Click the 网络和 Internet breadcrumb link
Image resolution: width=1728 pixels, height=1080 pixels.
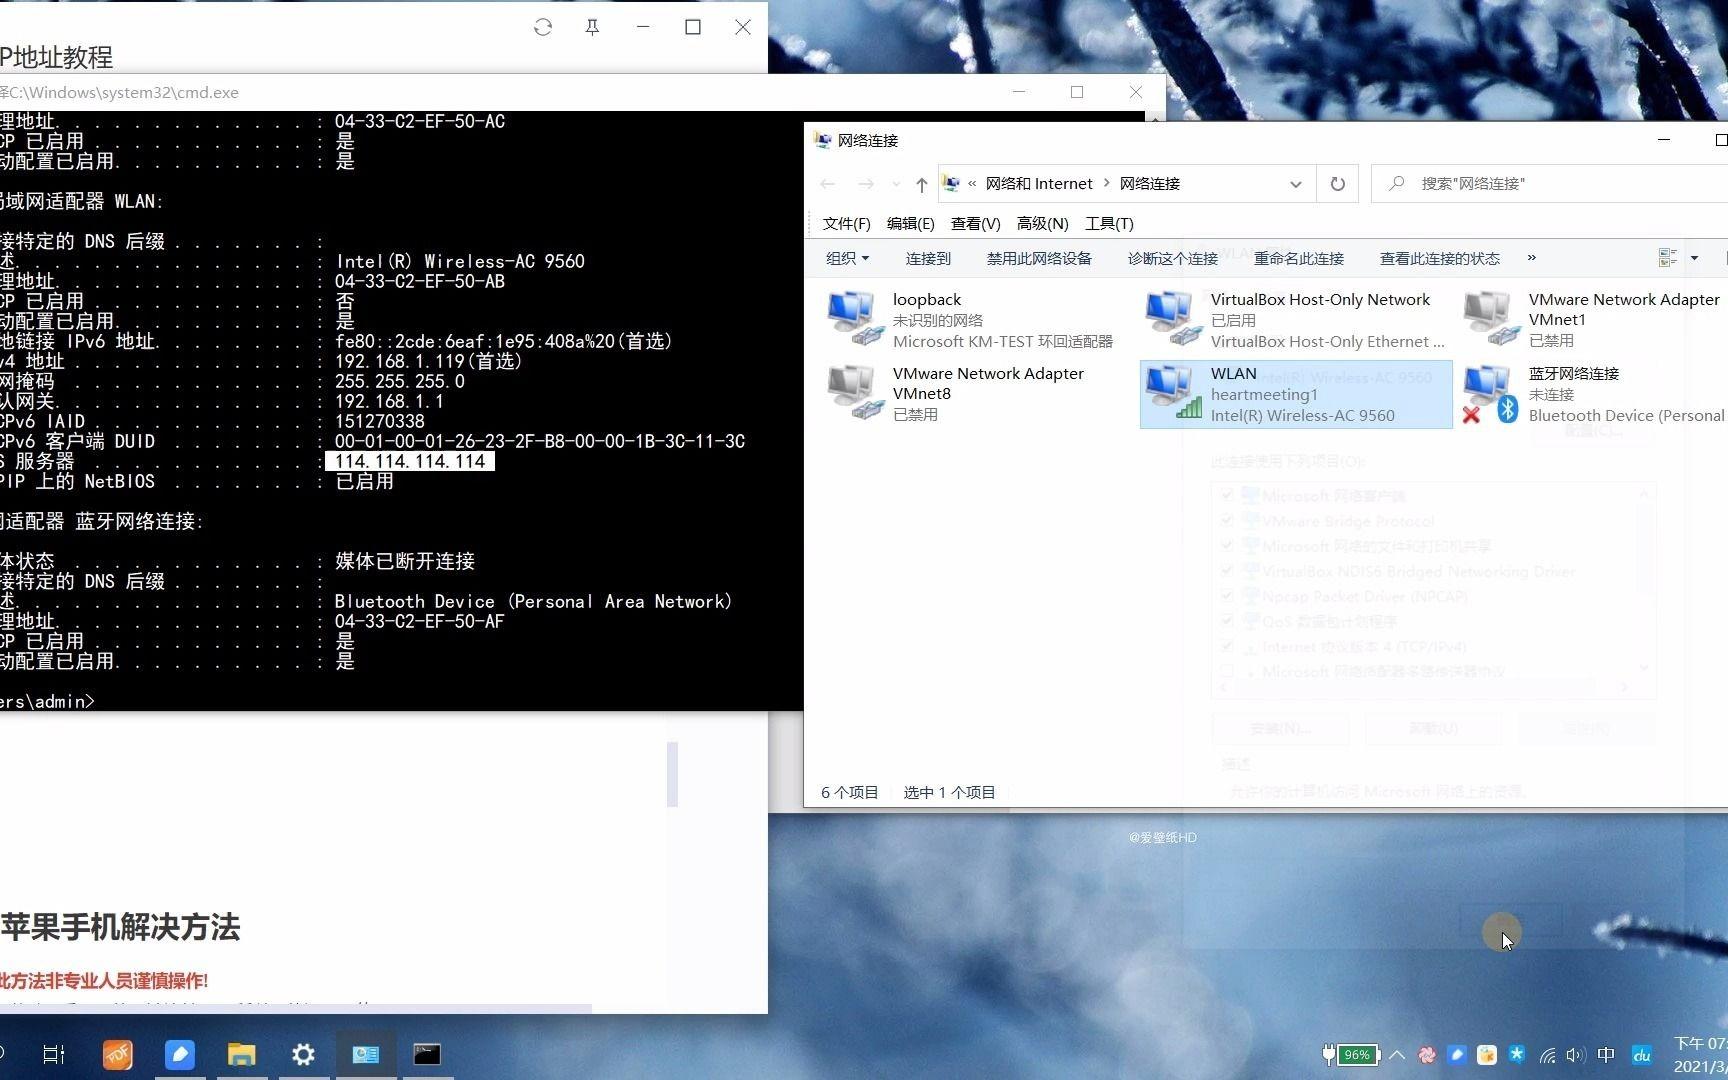[x=1038, y=184]
